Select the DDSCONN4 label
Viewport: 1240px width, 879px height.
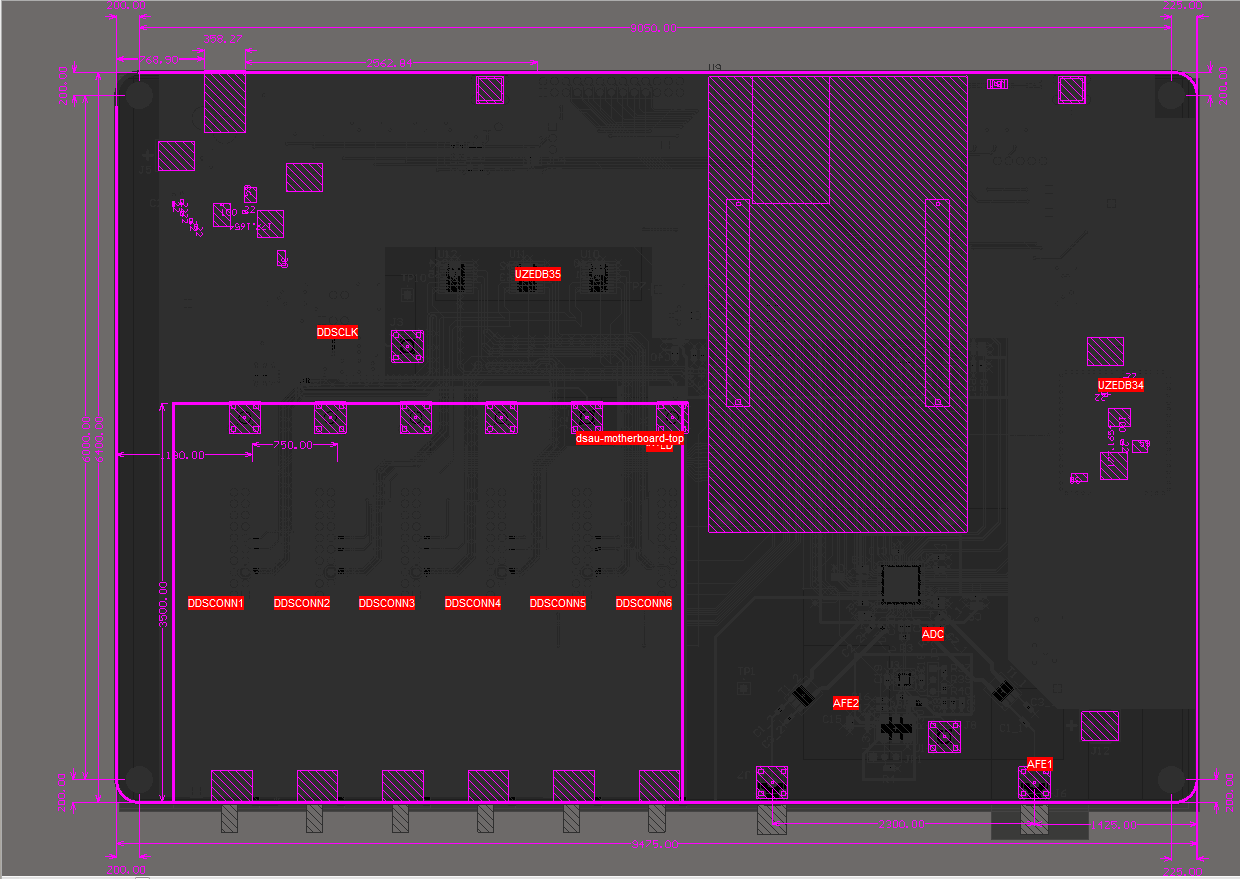click(x=473, y=604)
